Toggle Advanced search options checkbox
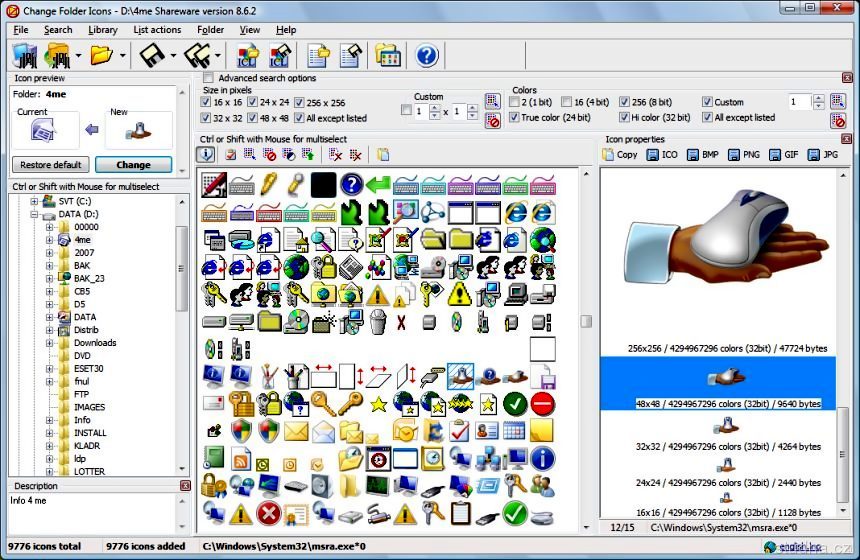This screenshot has height=560, width=860. (x=208, y=78)
